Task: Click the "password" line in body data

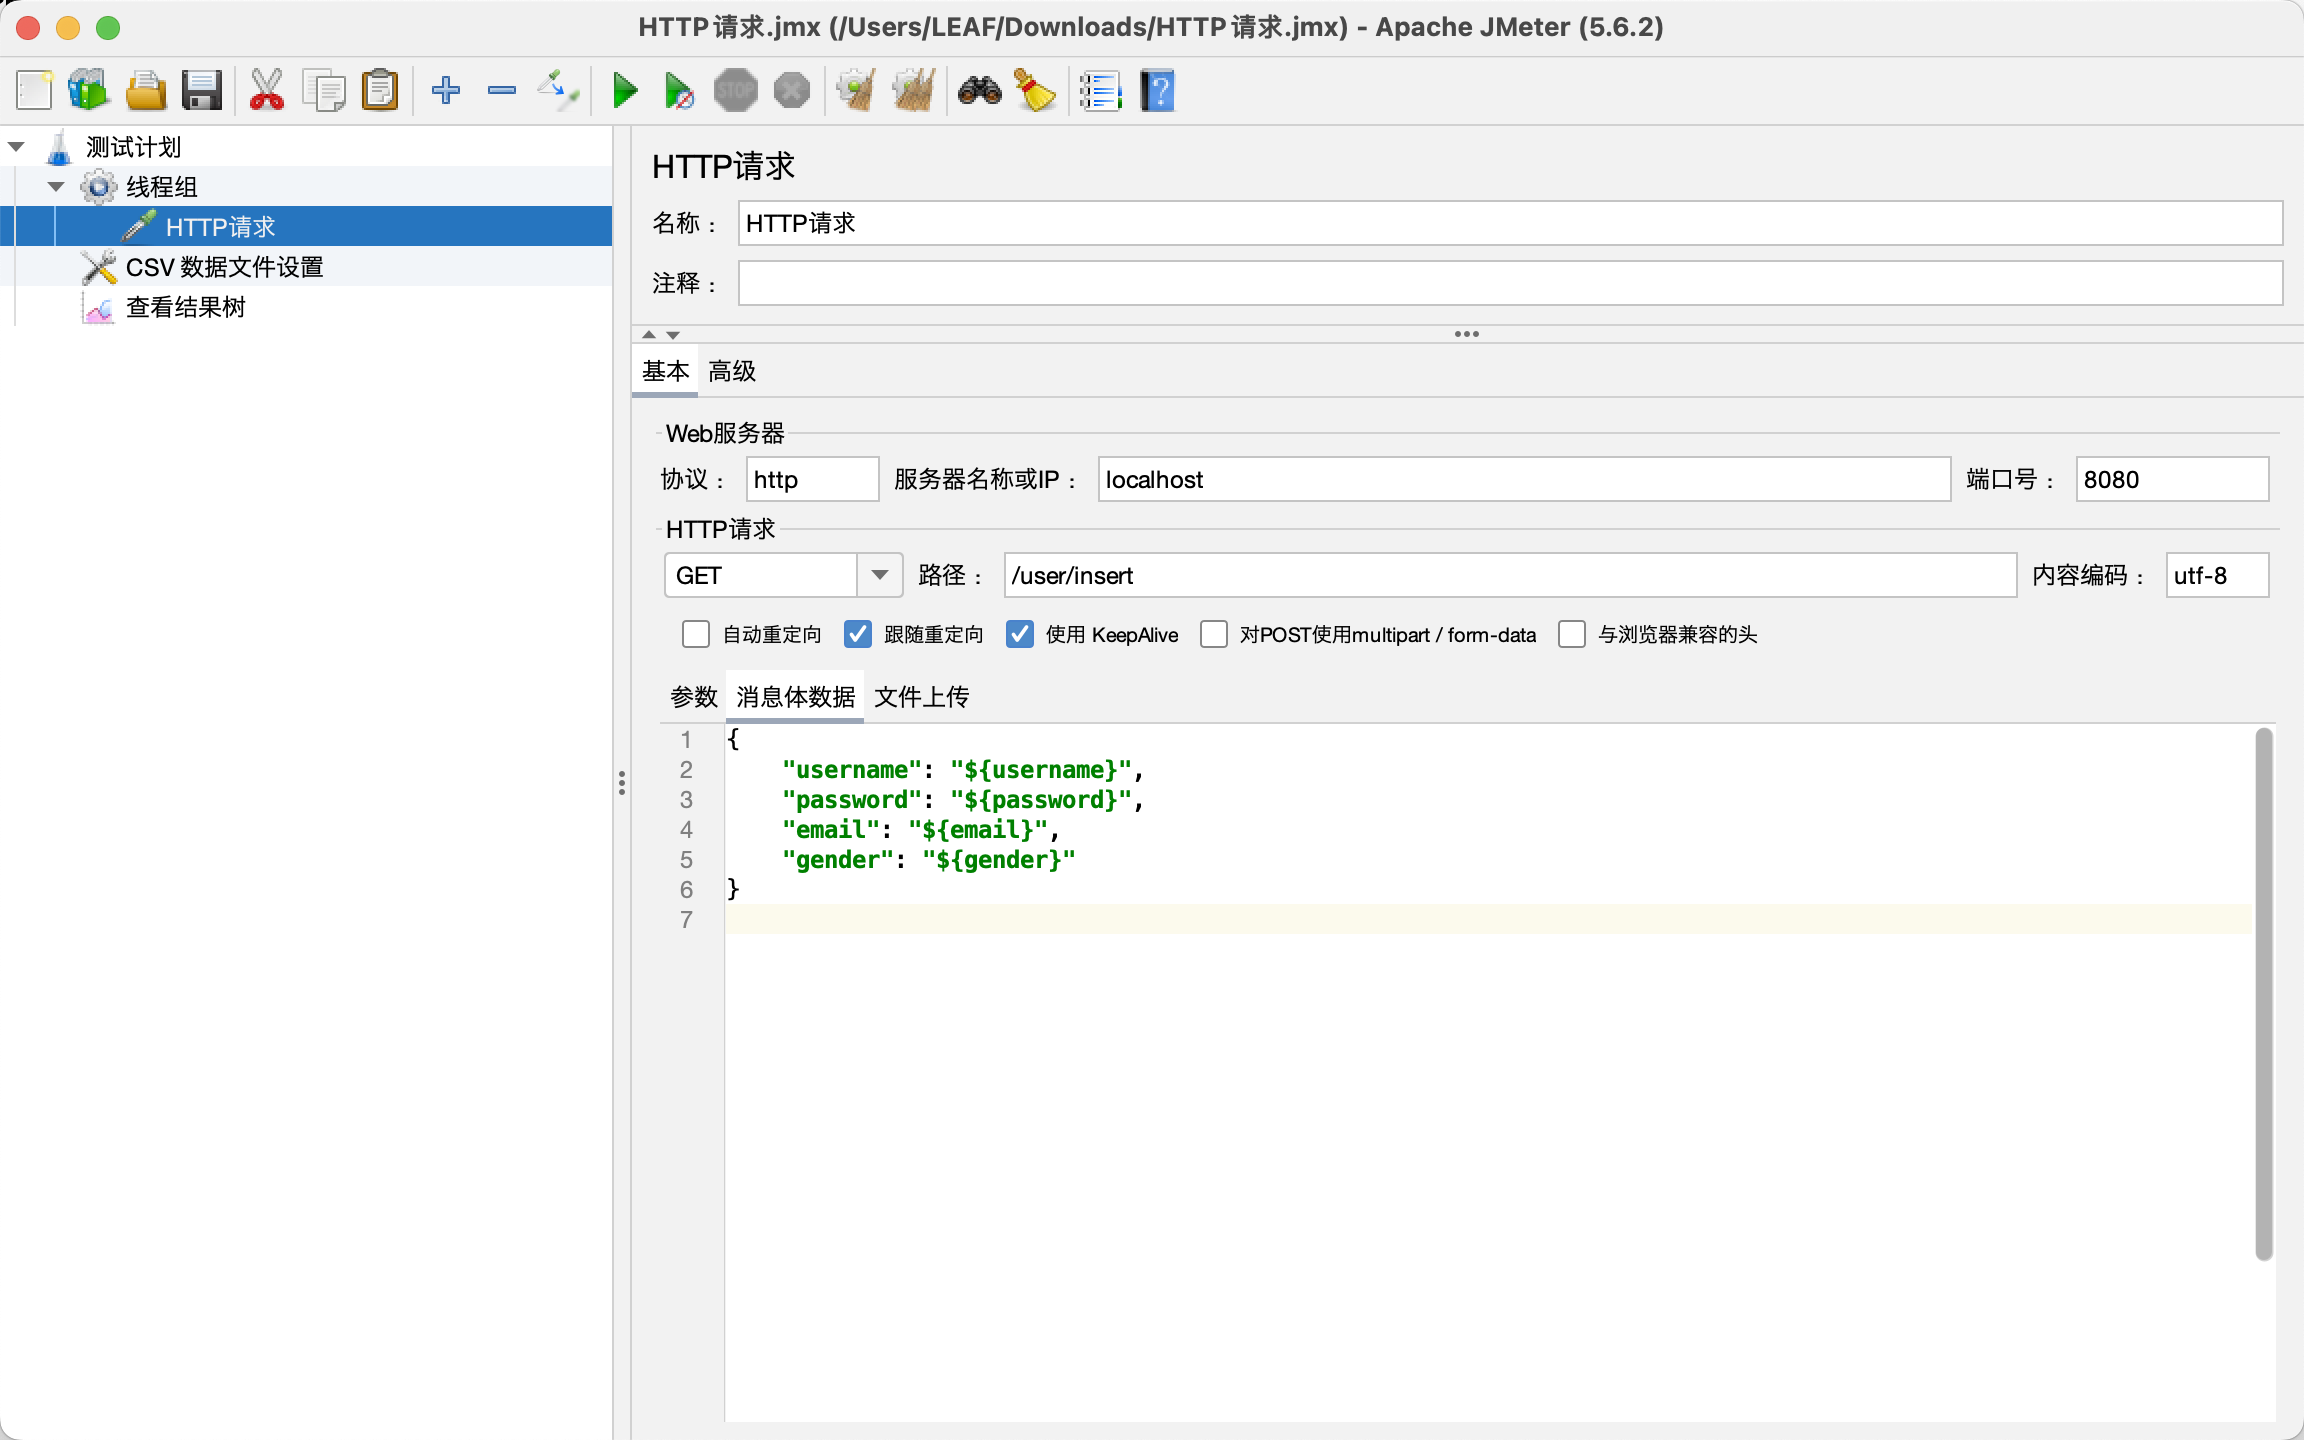Action: coord(962,799)
